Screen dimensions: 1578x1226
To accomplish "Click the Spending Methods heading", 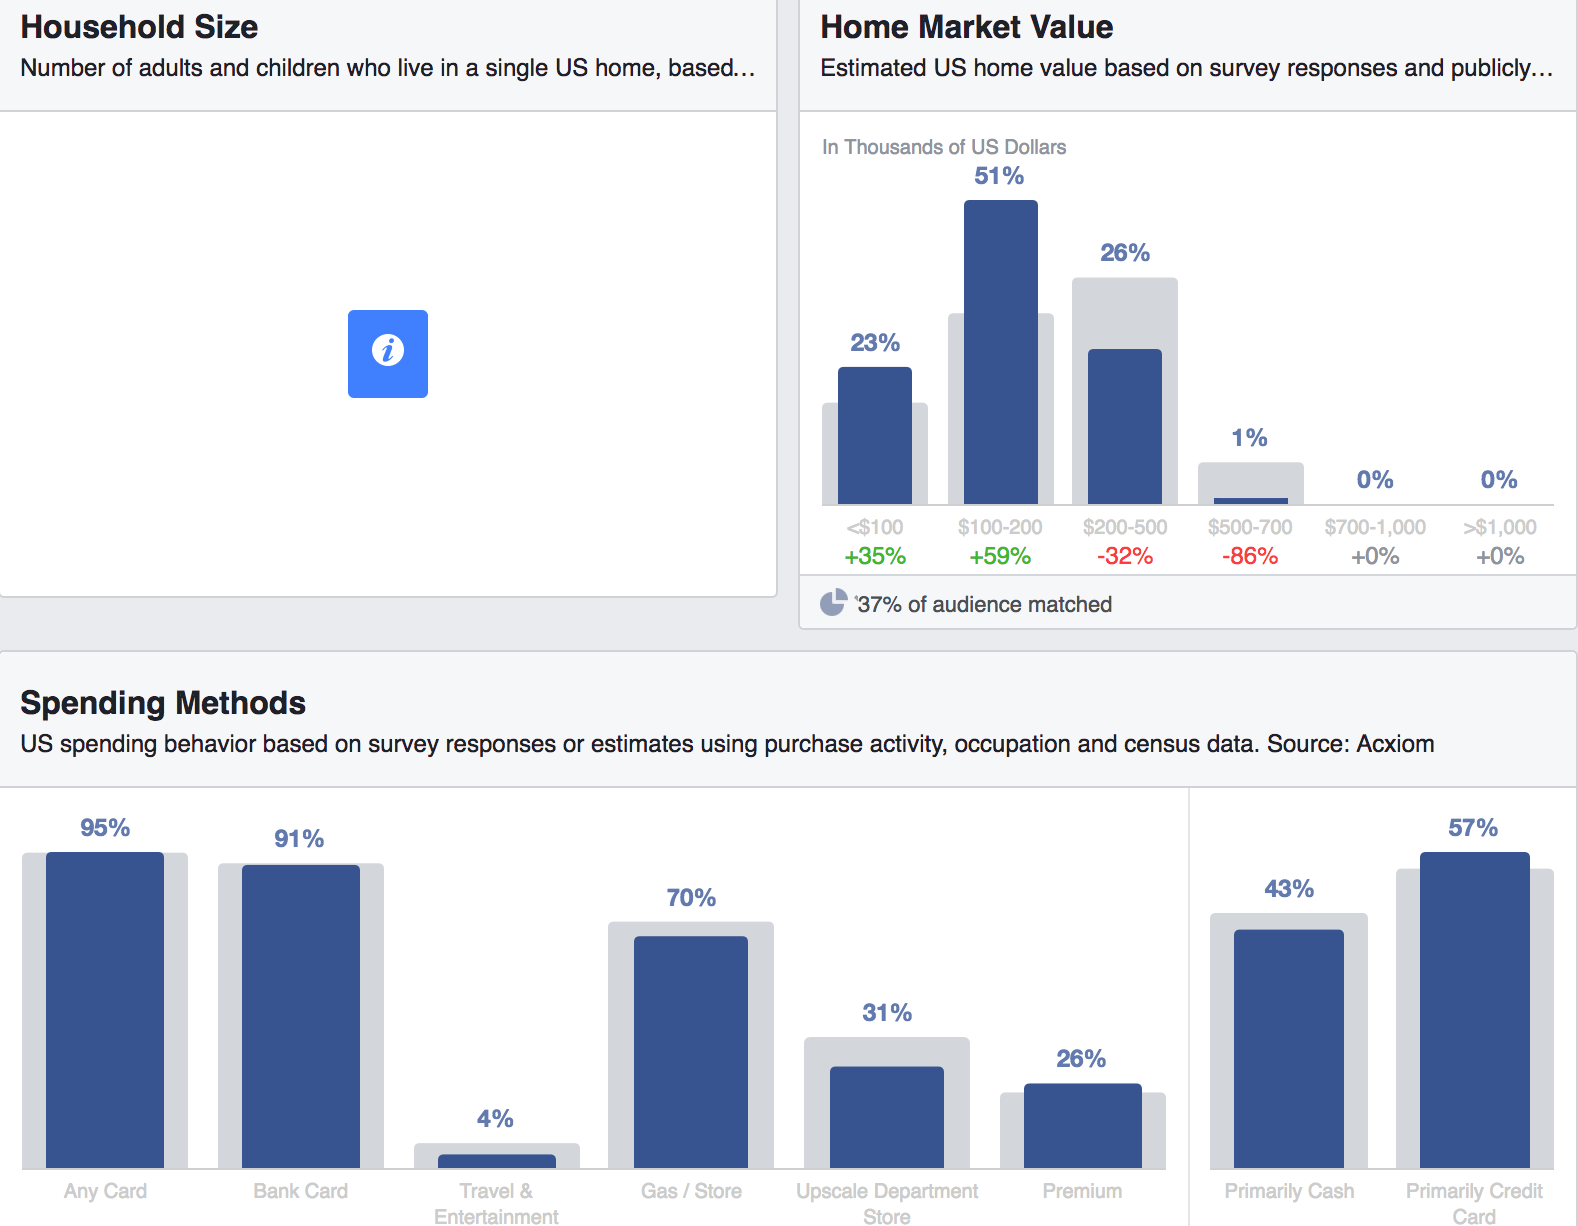I will pyautogui.click(x=164, y=703).
